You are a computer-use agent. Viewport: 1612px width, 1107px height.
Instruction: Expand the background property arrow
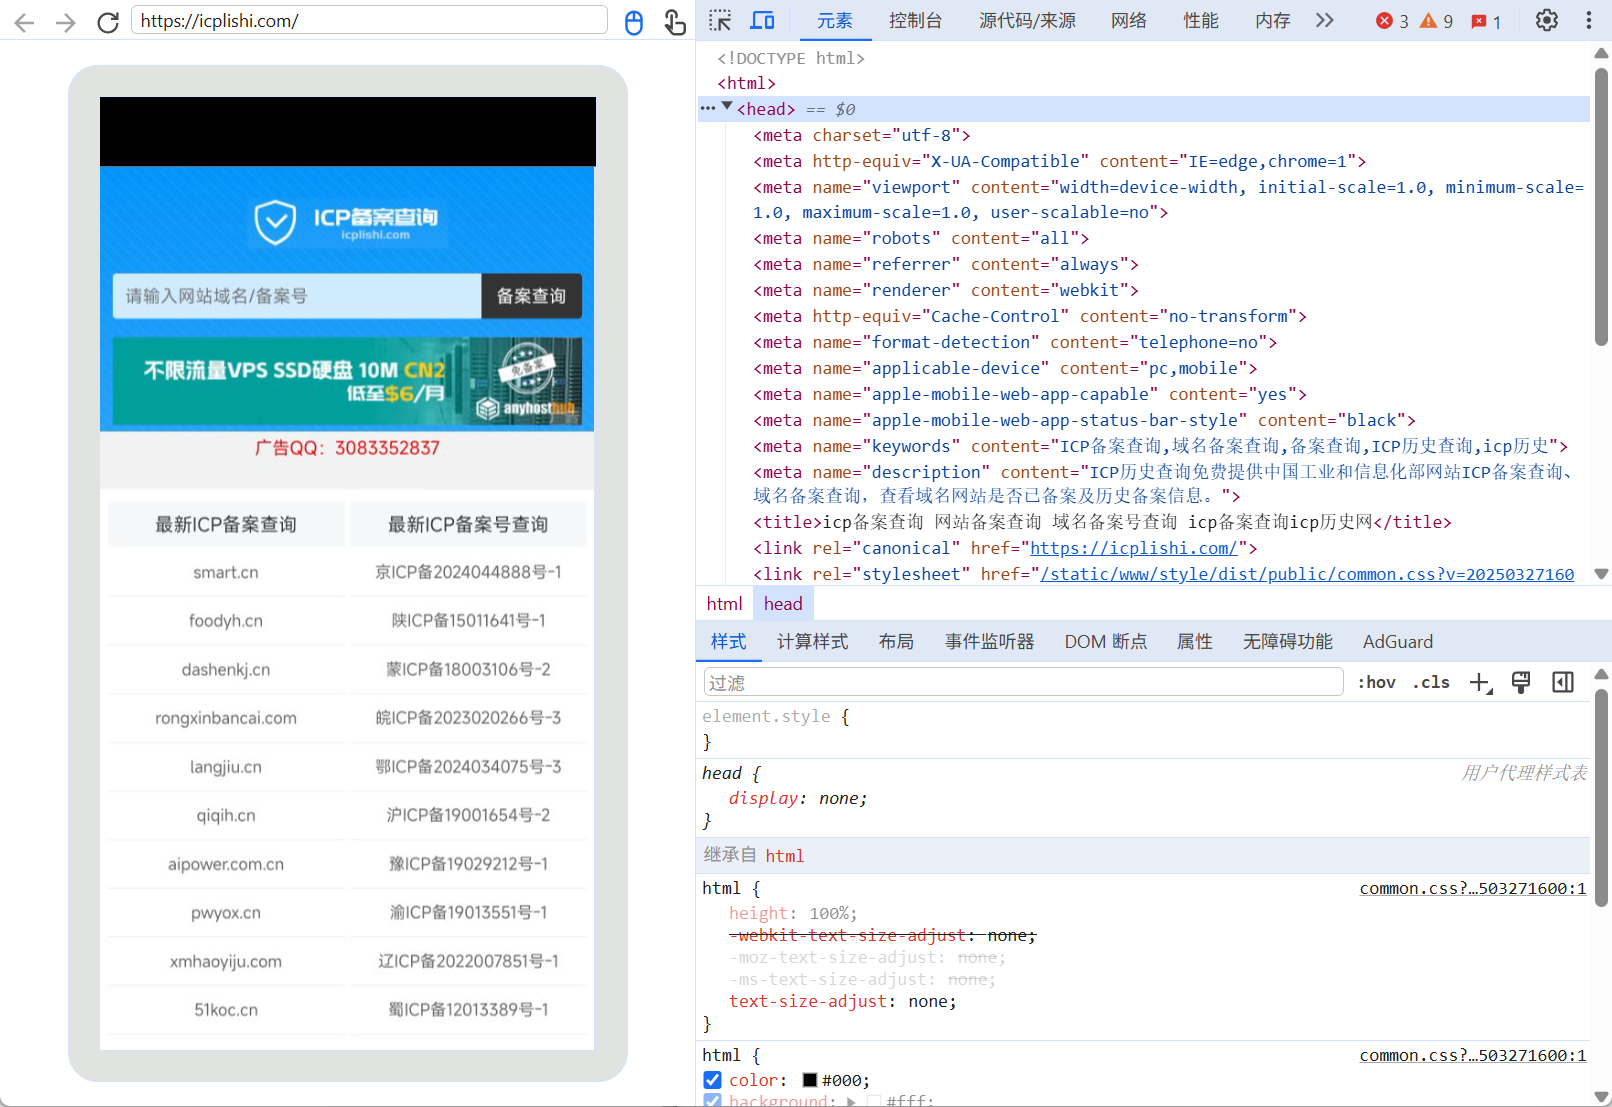(x=851, y=1101)
